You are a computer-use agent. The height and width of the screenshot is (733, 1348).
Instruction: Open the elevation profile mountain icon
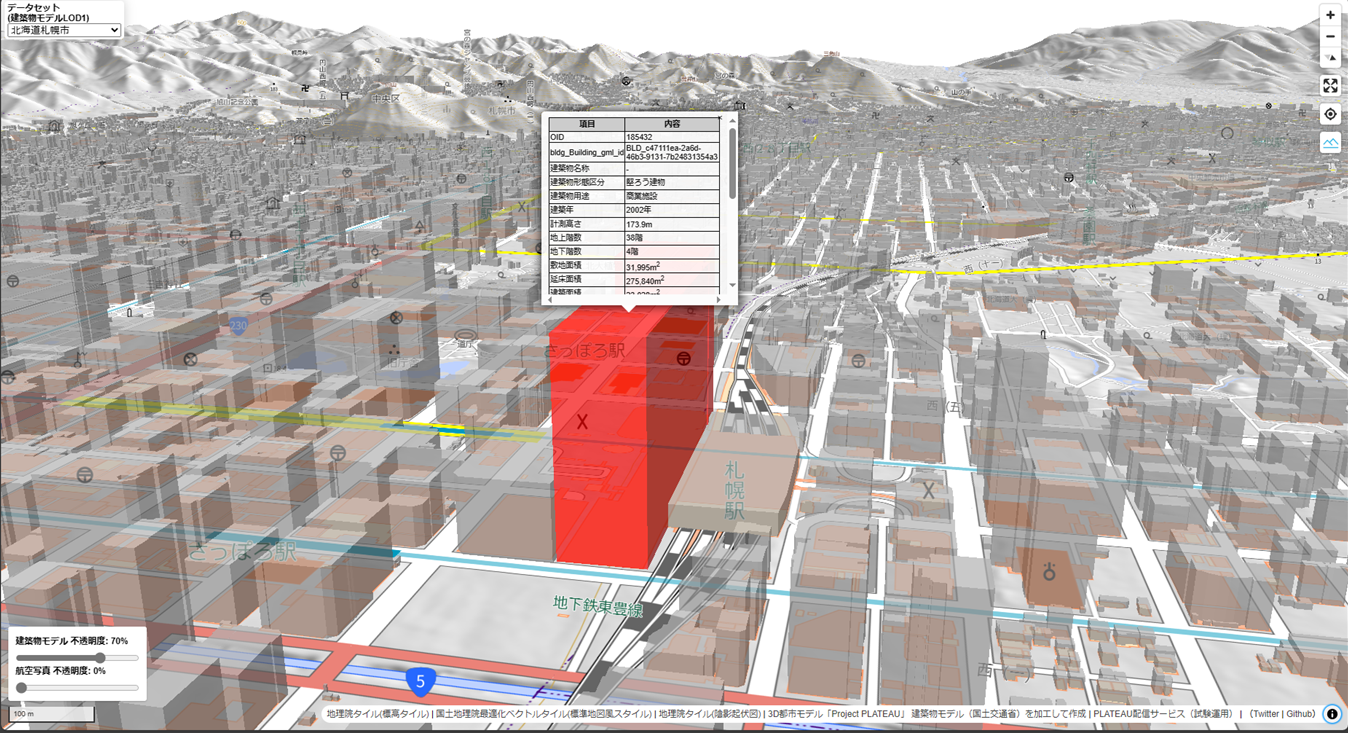(x=1330, y=141)
